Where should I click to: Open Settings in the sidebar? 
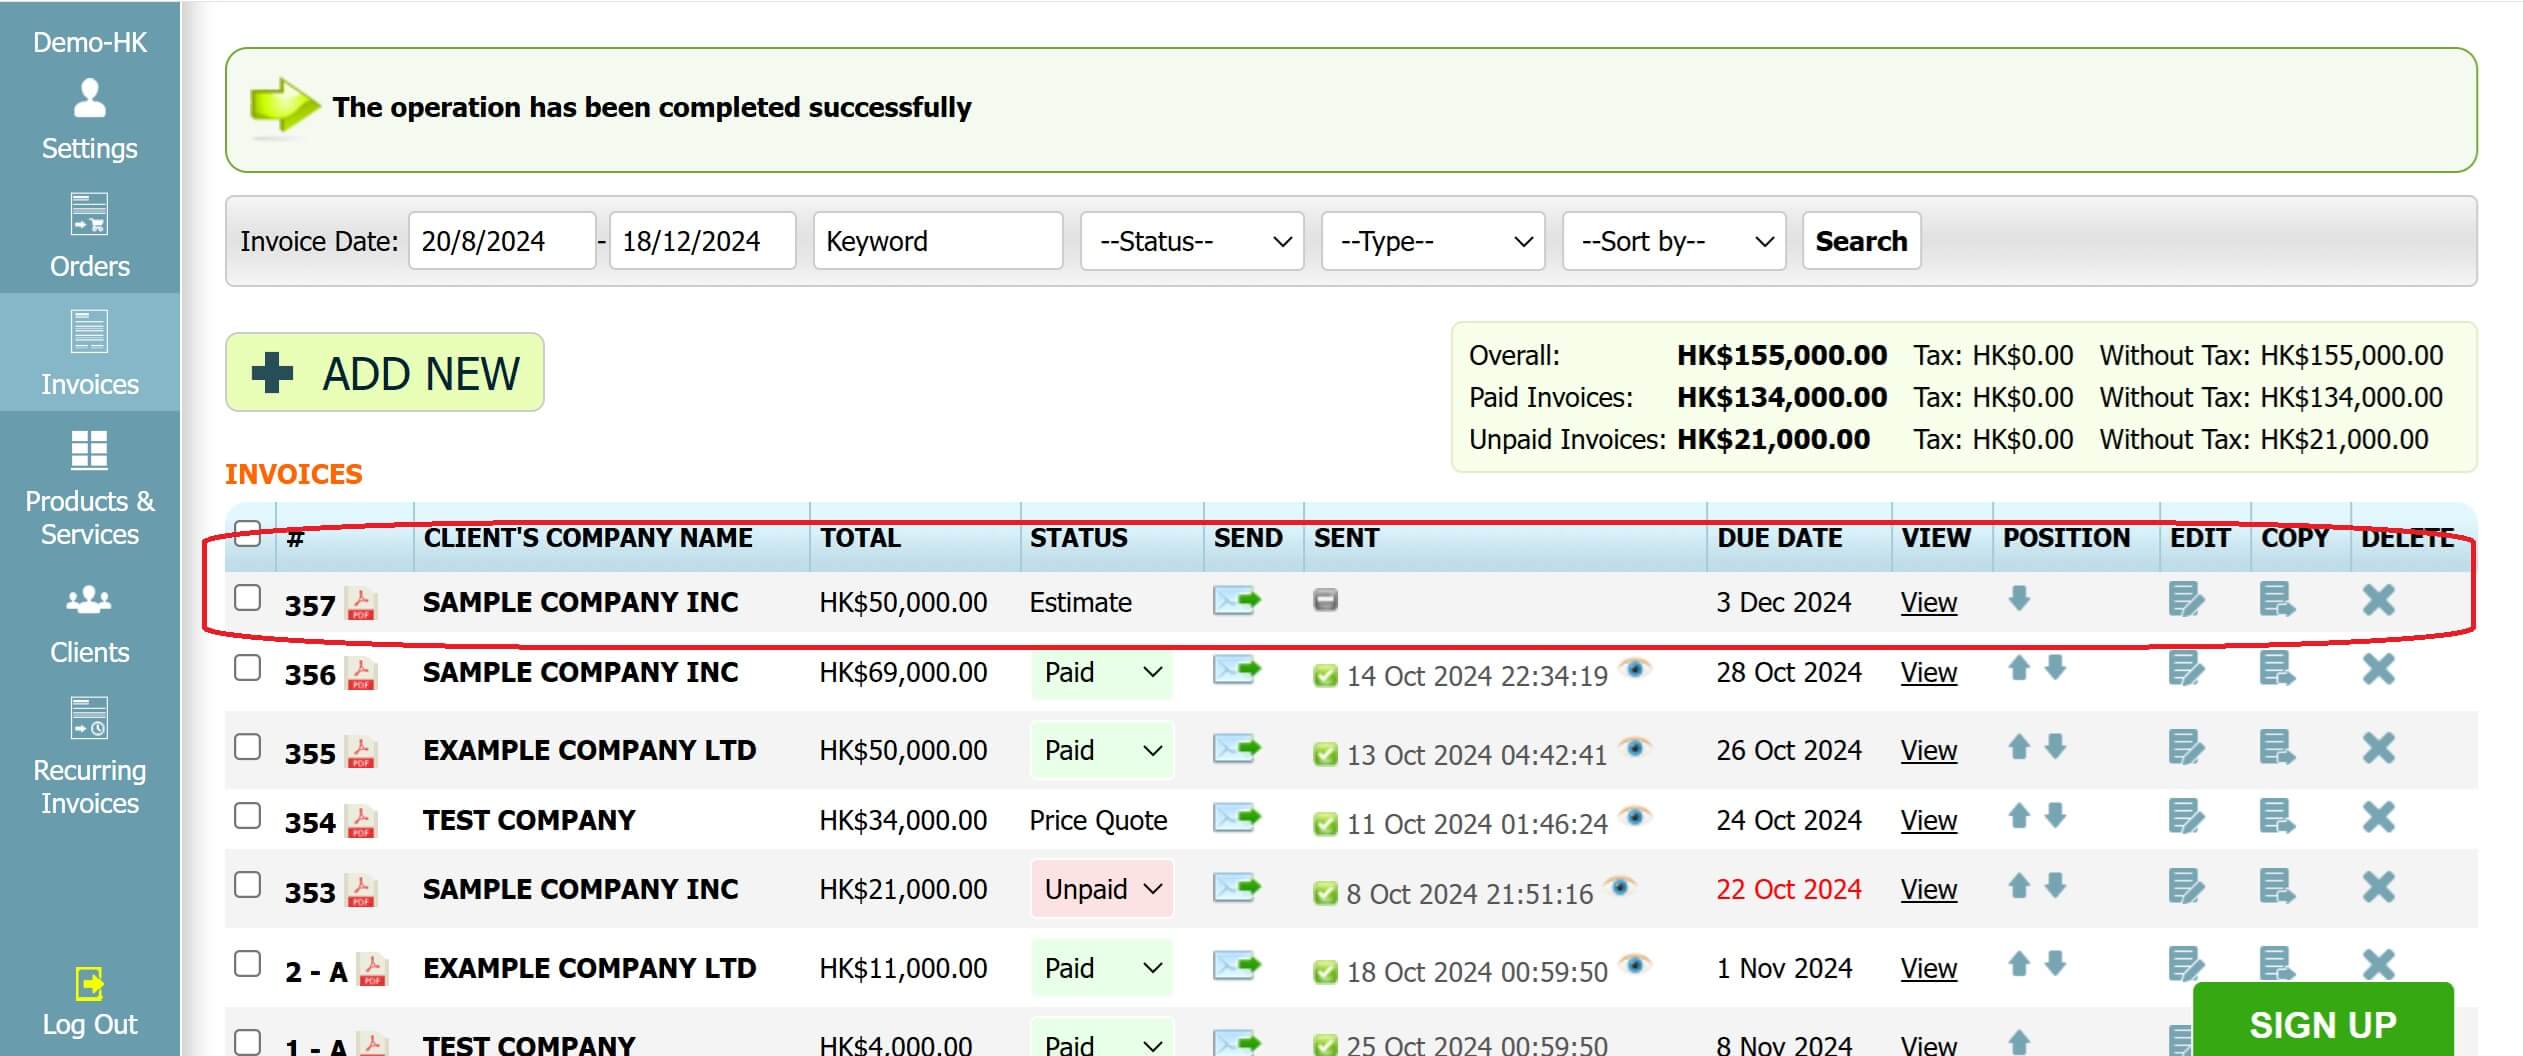pyautogui.click(x=90, y=121)
